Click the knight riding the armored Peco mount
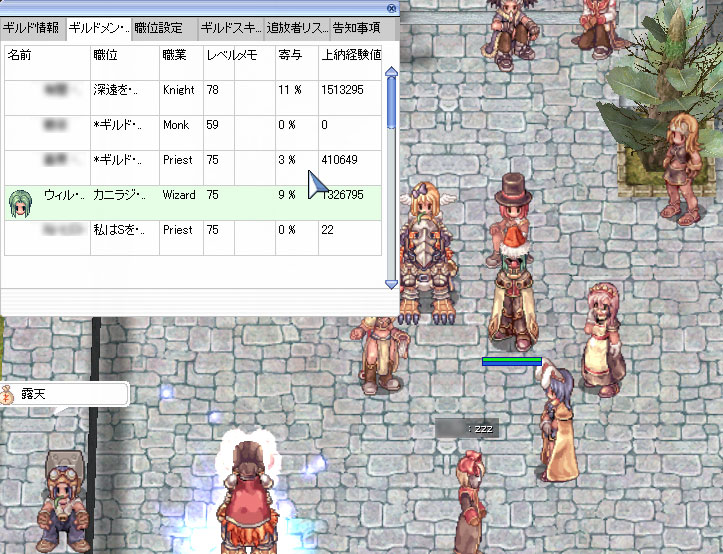The height and width of the screenshot is (554, 723). tap(427, 253)
